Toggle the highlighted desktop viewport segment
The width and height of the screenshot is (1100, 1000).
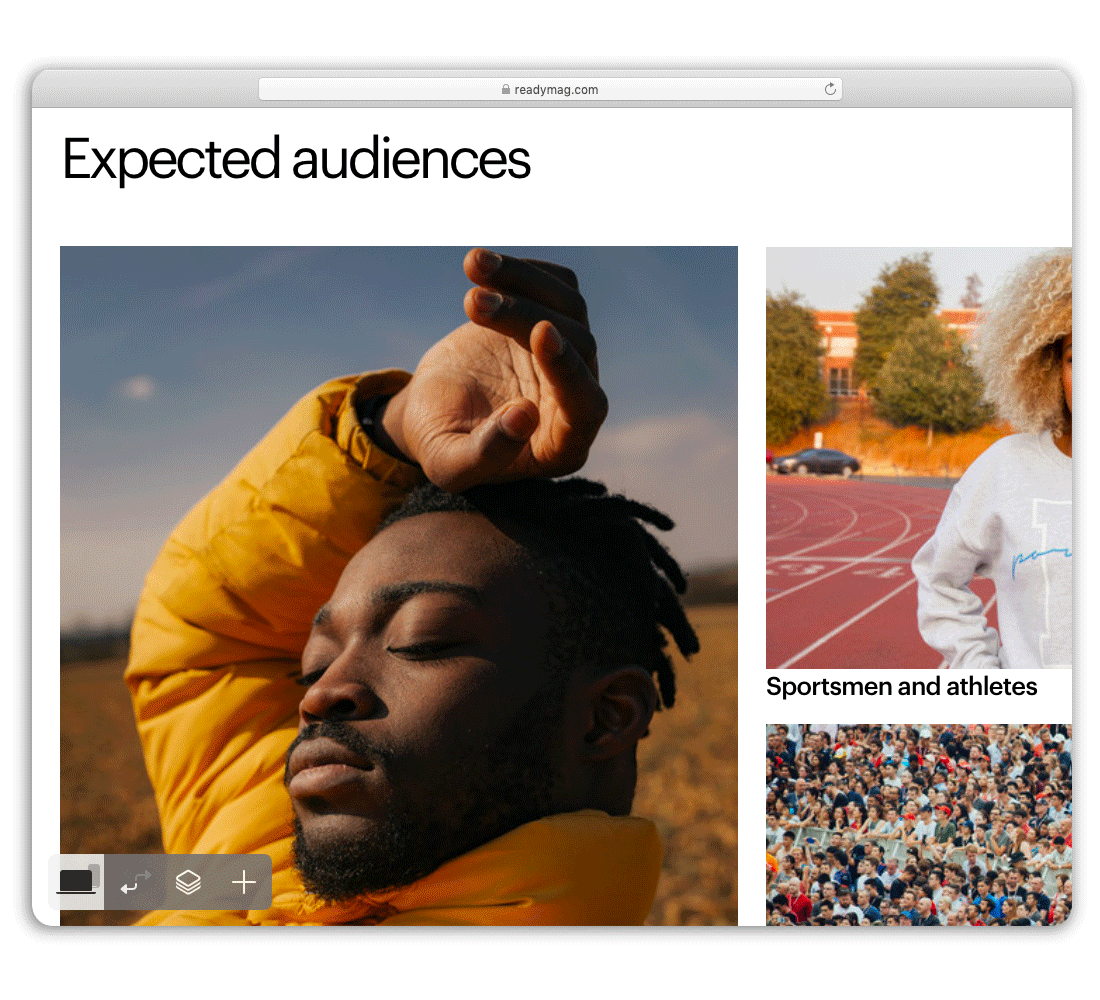[78, 882]
